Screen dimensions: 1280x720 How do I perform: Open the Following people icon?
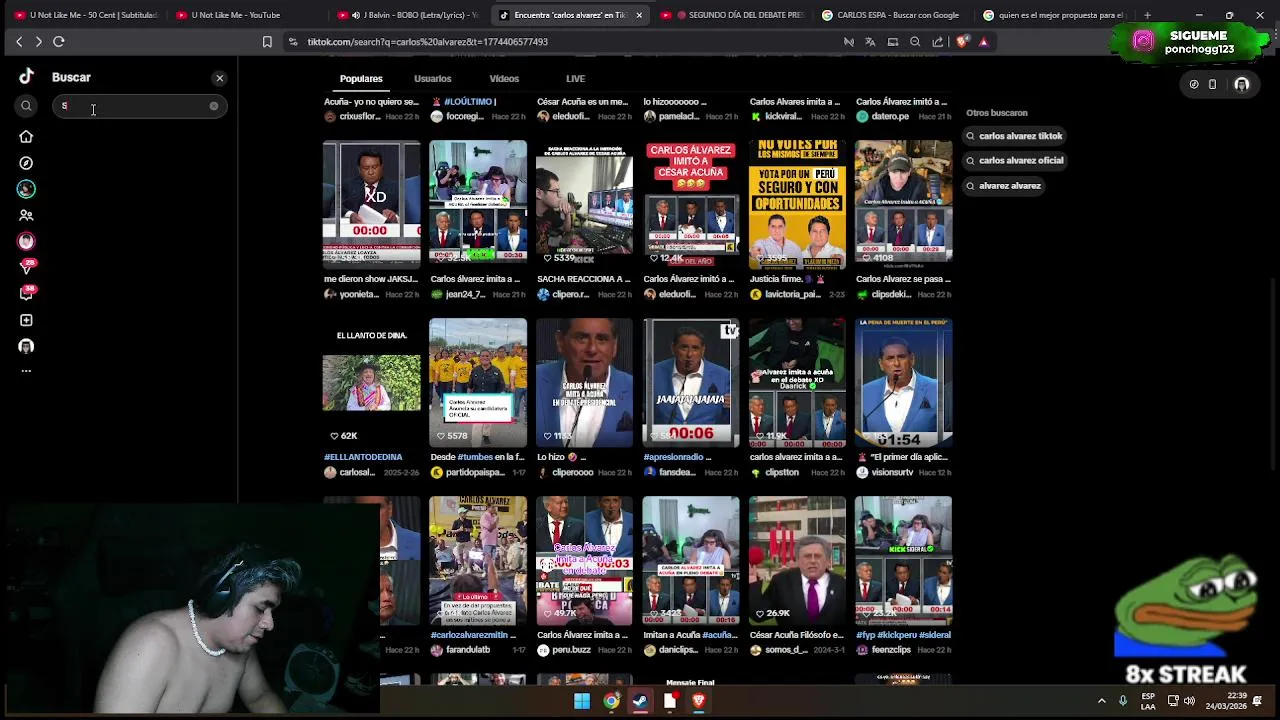click(x=26, y=215)
